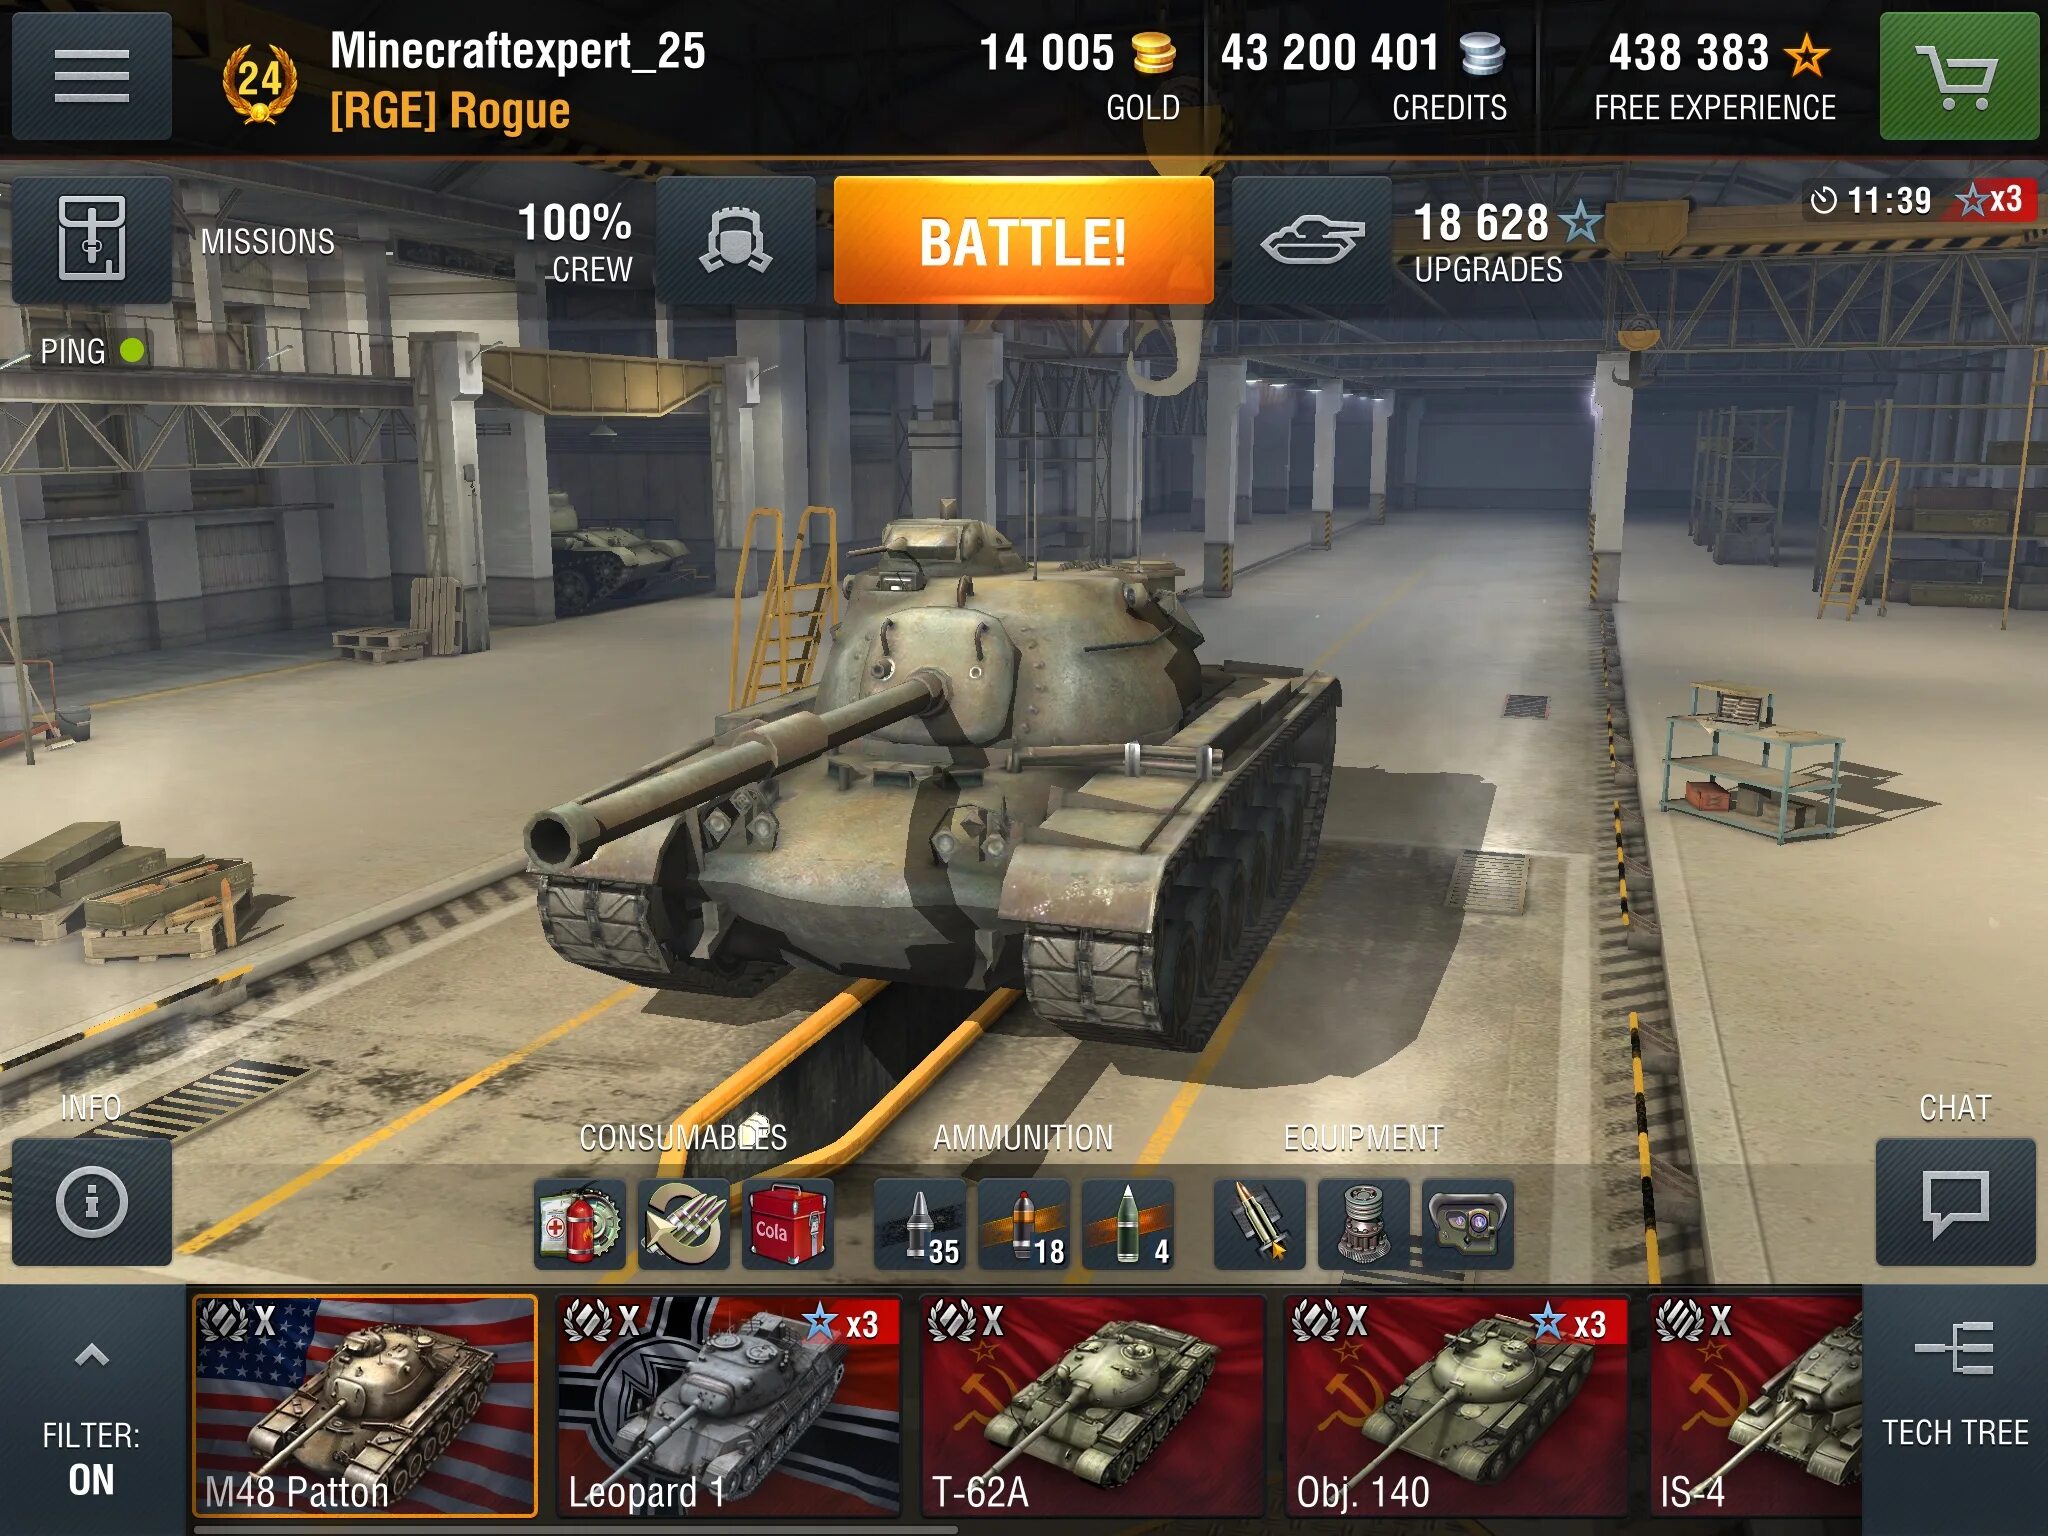Open the hamburger main menu
The height and width of the screenshot is (1536, 2048).
tap(92, 76)
